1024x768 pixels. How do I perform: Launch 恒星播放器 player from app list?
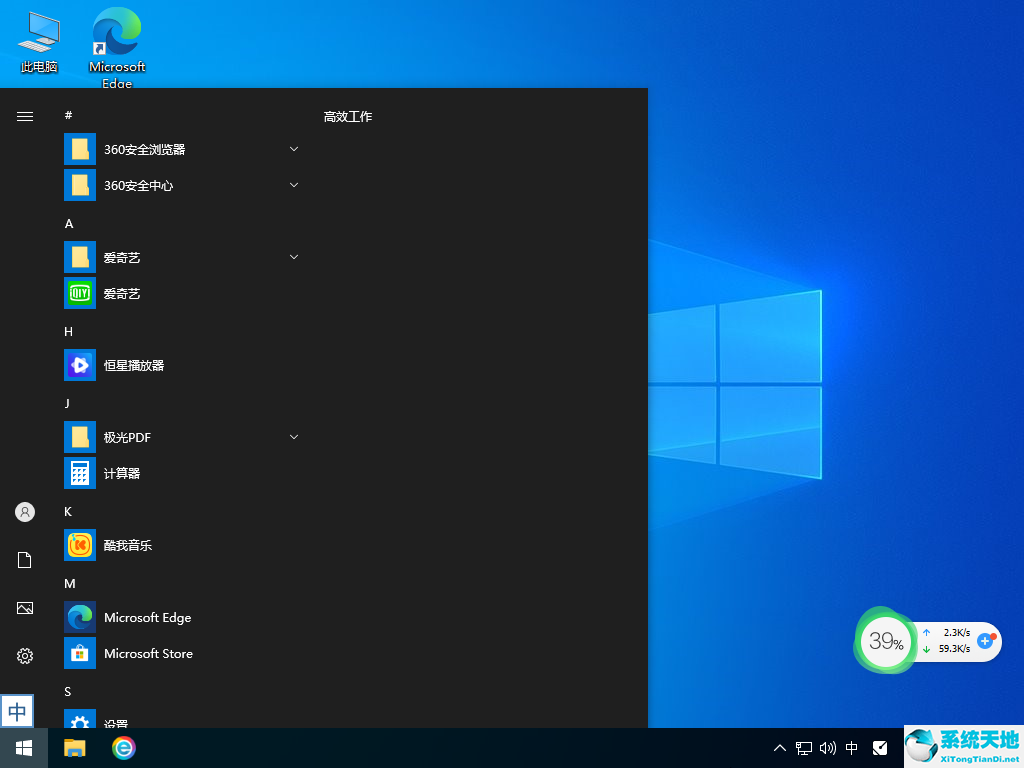[x=80, y=366]
